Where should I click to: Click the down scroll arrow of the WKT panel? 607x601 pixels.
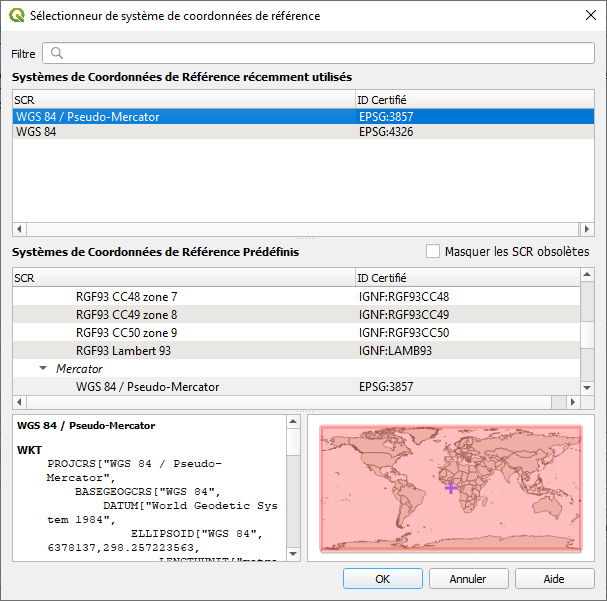[293, 554]
